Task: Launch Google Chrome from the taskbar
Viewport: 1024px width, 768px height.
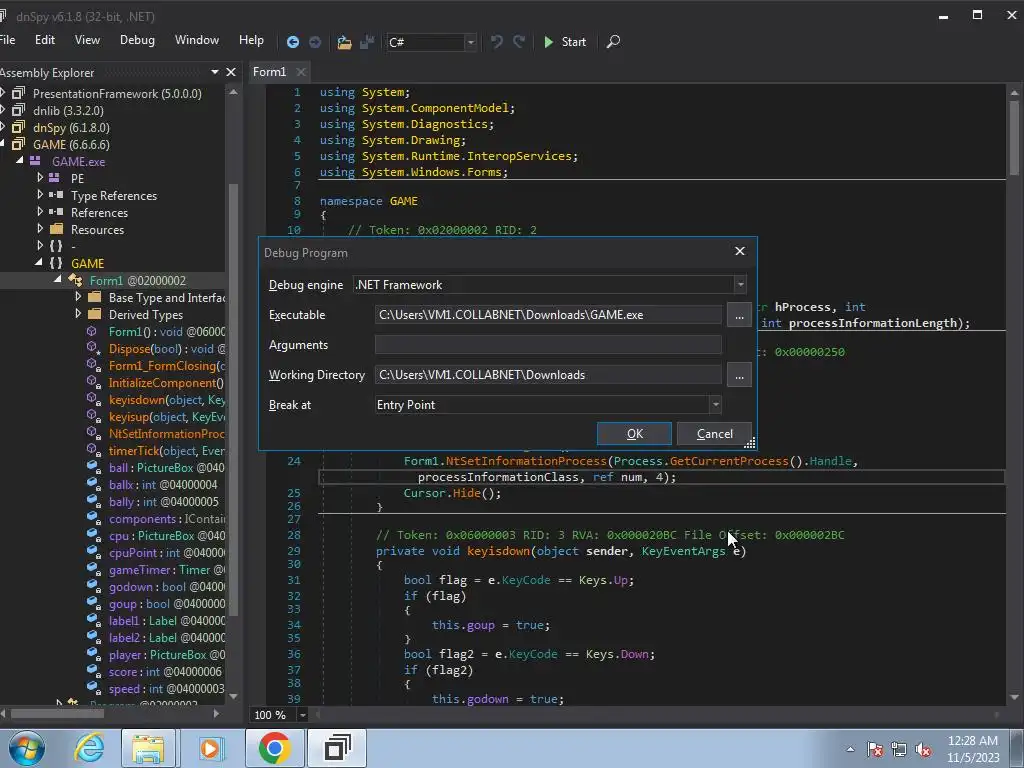Action: [274, 748]
